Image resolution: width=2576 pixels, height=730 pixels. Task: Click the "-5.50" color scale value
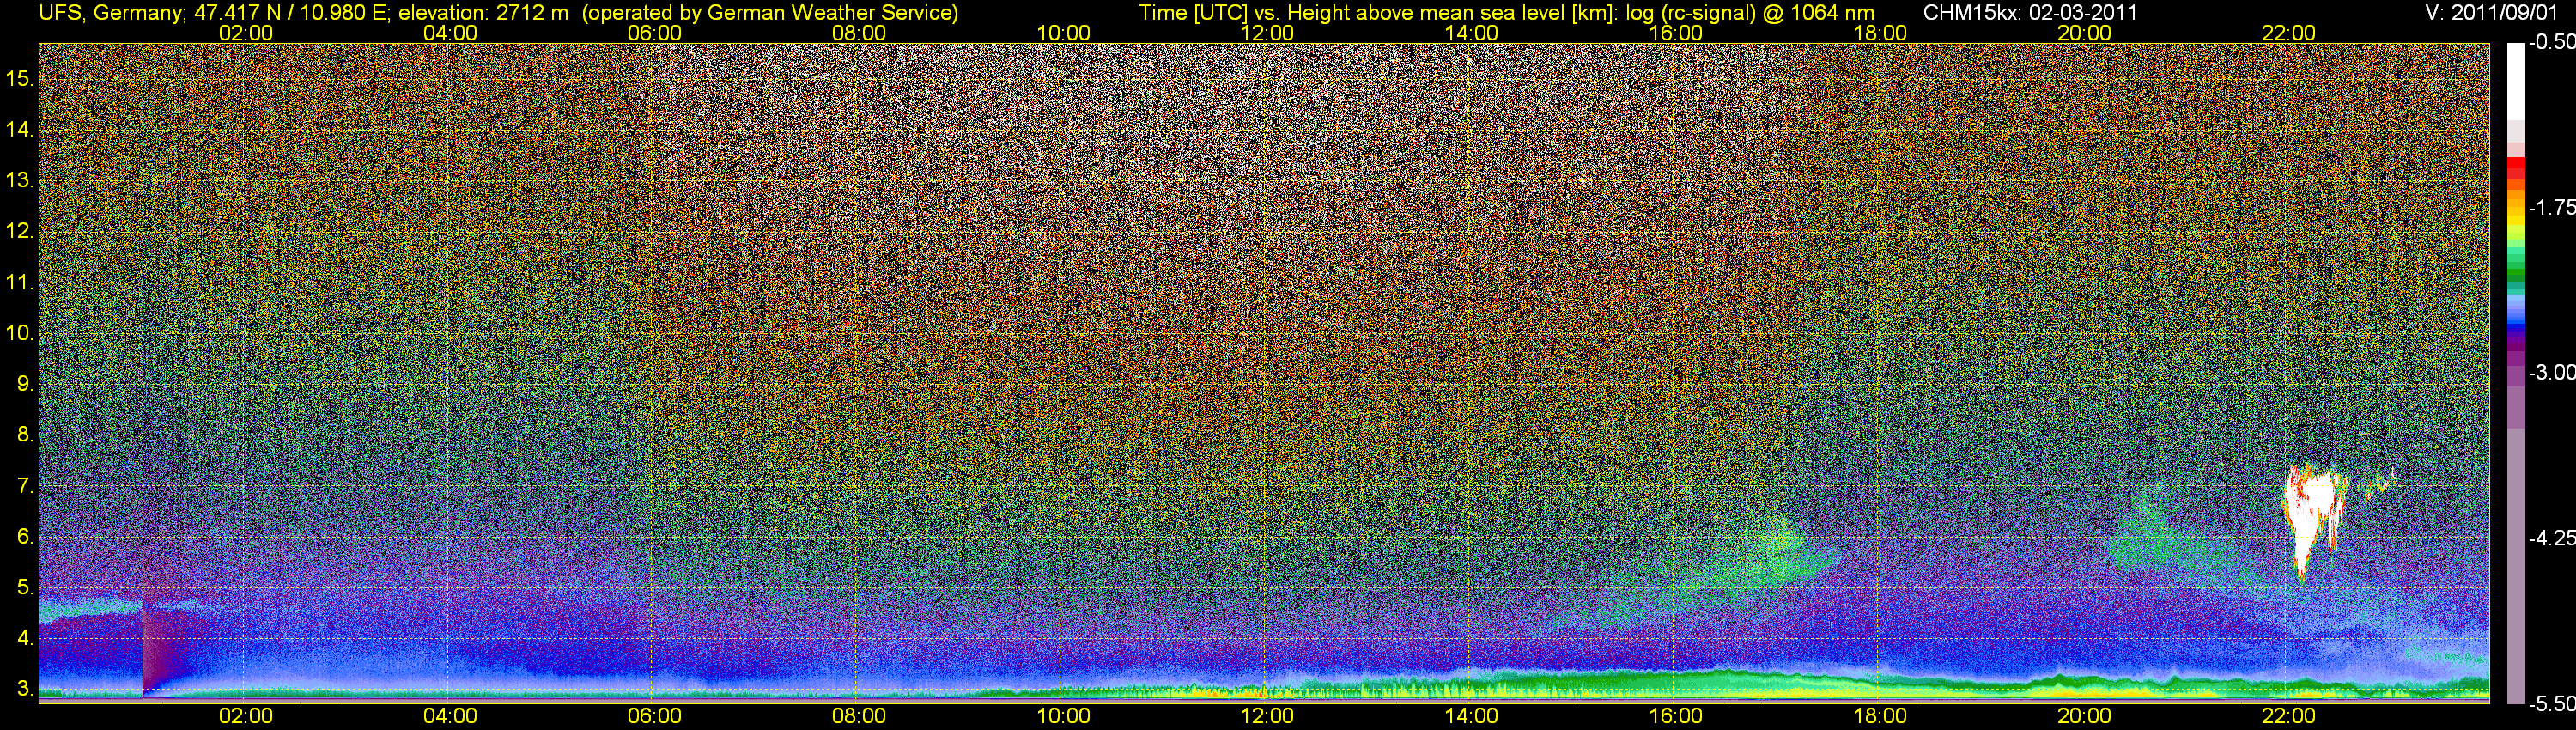tap(2551, 704)
